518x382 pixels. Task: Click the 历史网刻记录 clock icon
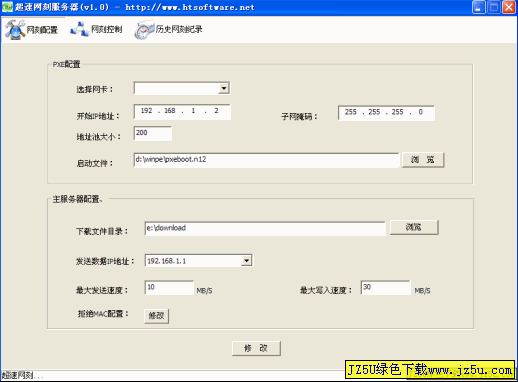pos(144,30)
